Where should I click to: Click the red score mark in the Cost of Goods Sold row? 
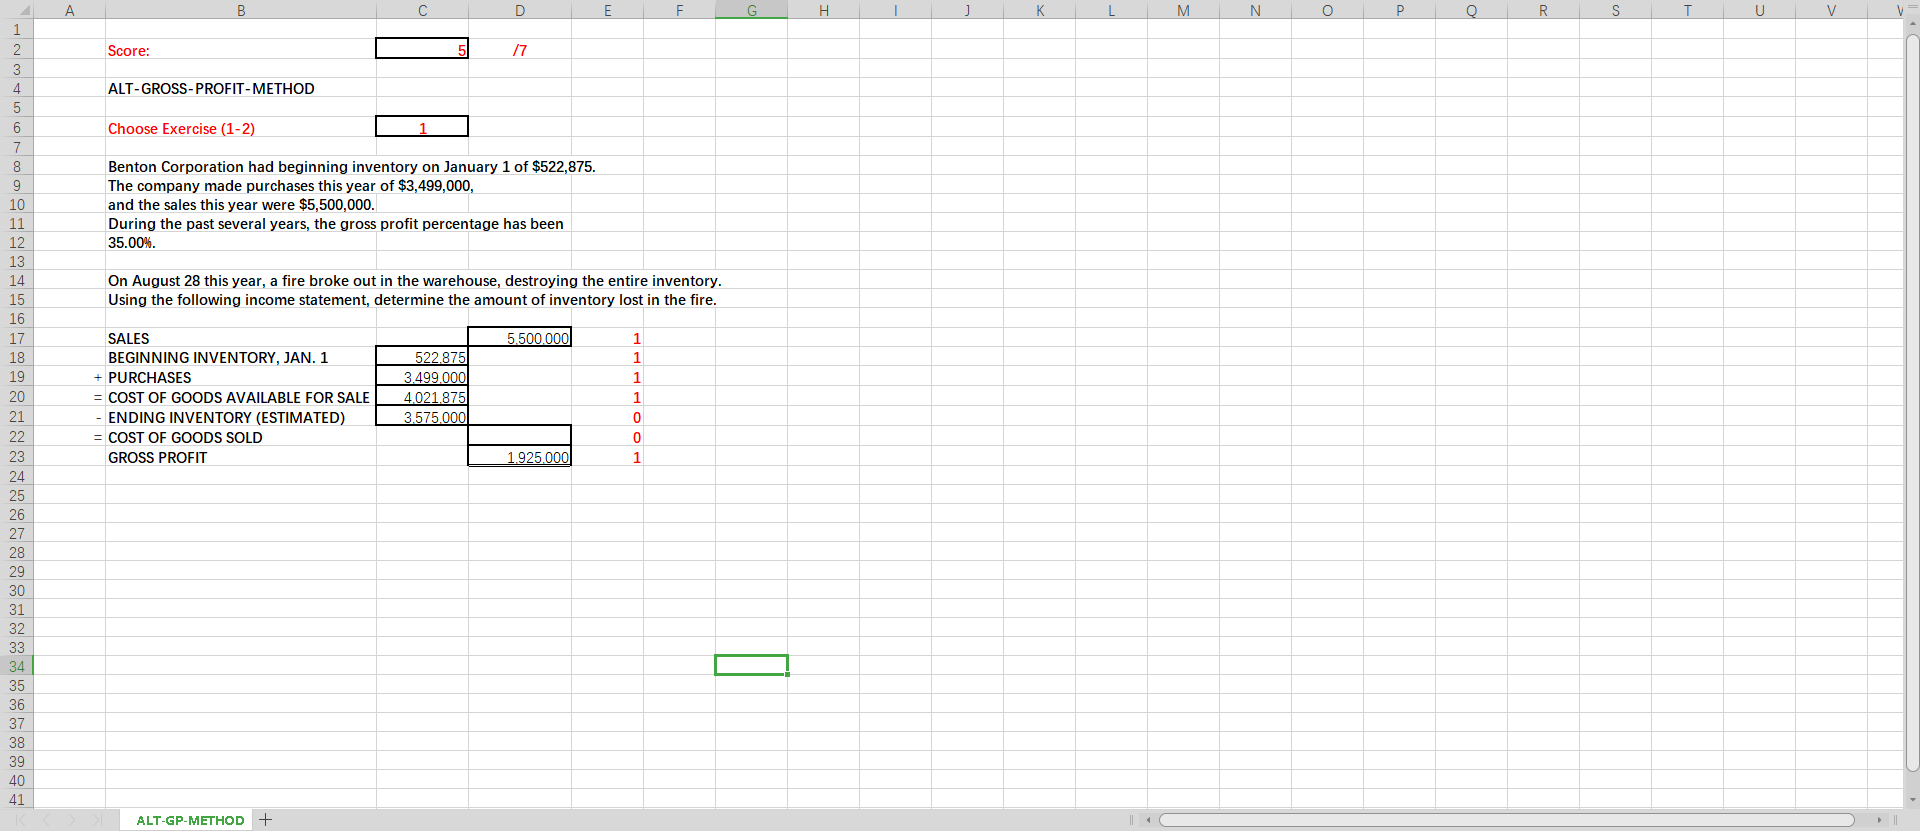[636, 437]
